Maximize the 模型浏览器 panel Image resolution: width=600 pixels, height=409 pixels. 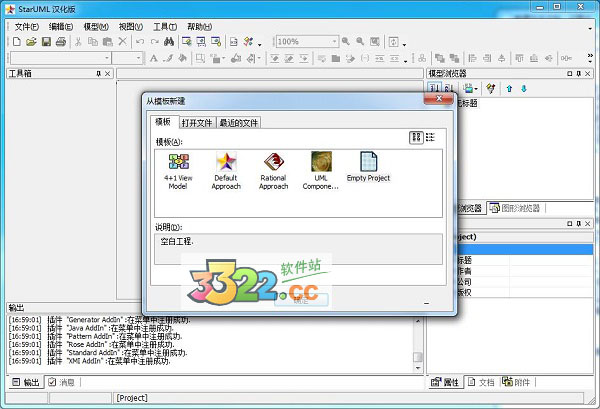click(x=570, y=73)
